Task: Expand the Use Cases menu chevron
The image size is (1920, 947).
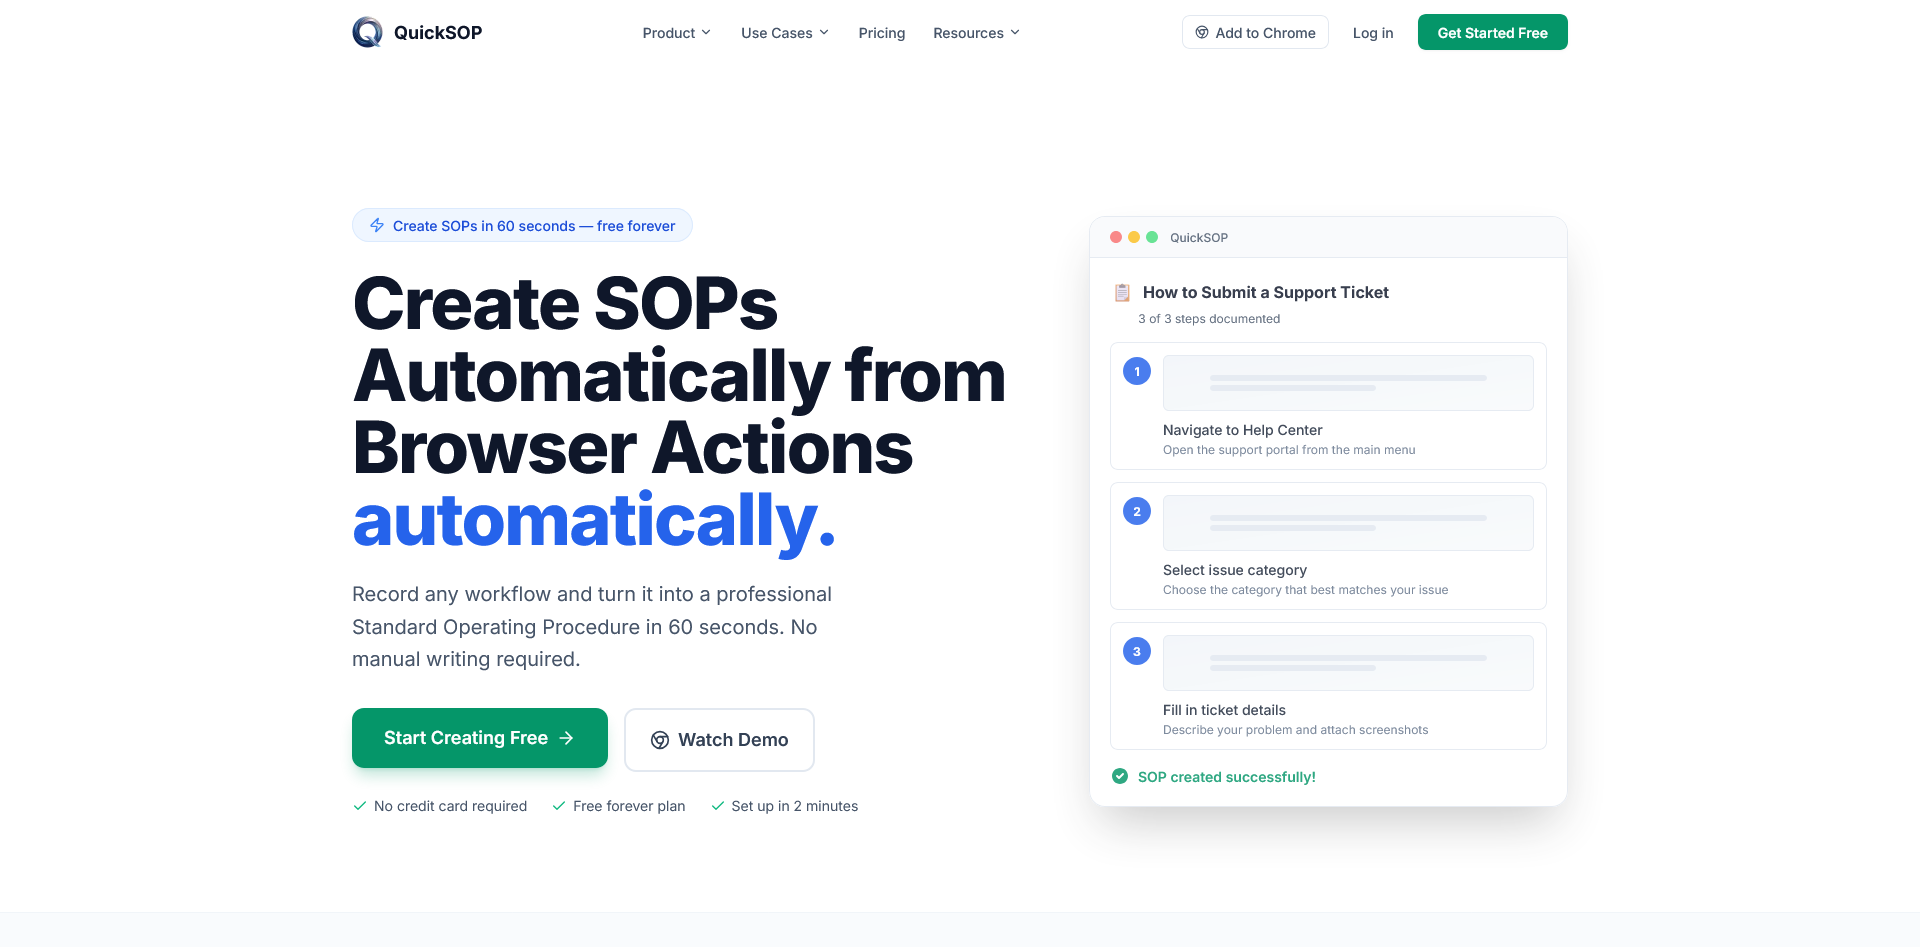Action: point(824,33)
